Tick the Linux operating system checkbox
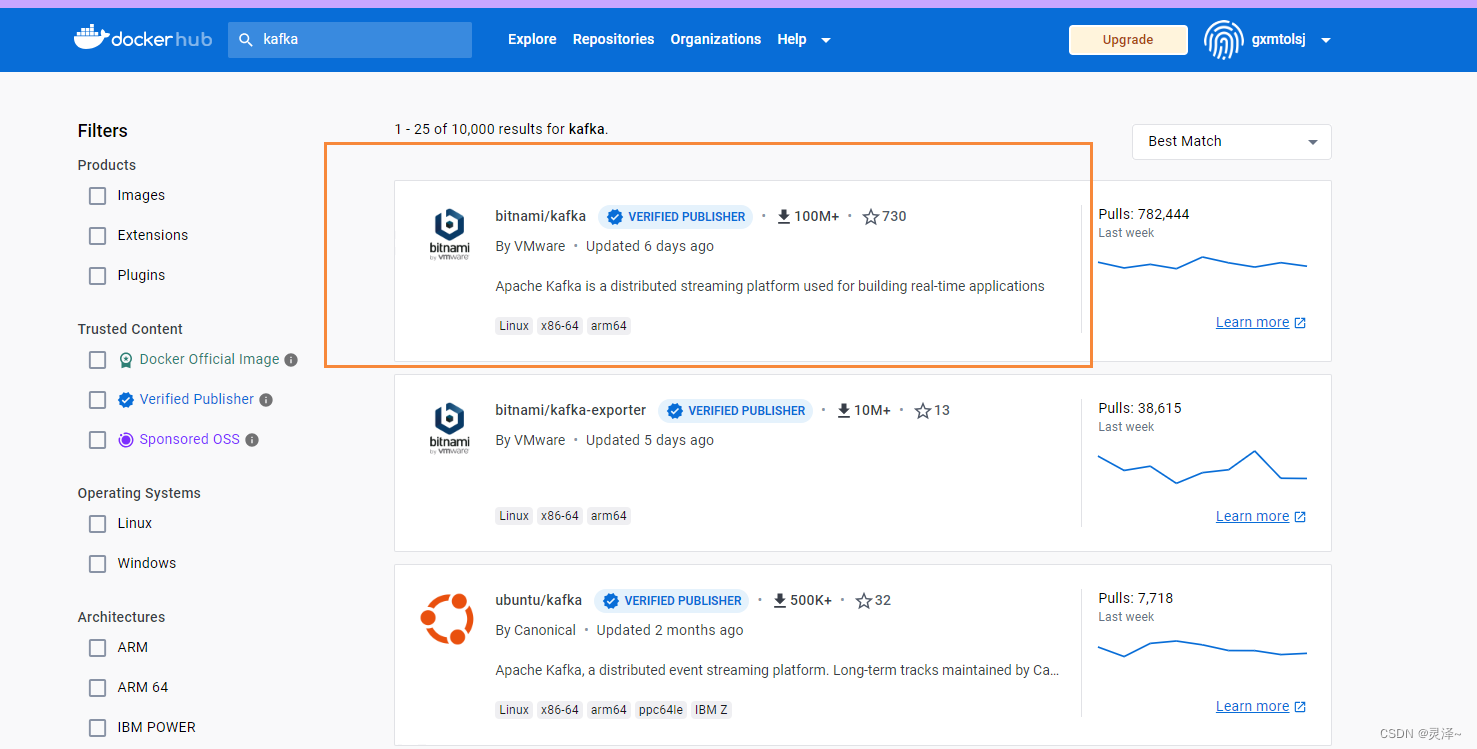 (97, 524)
